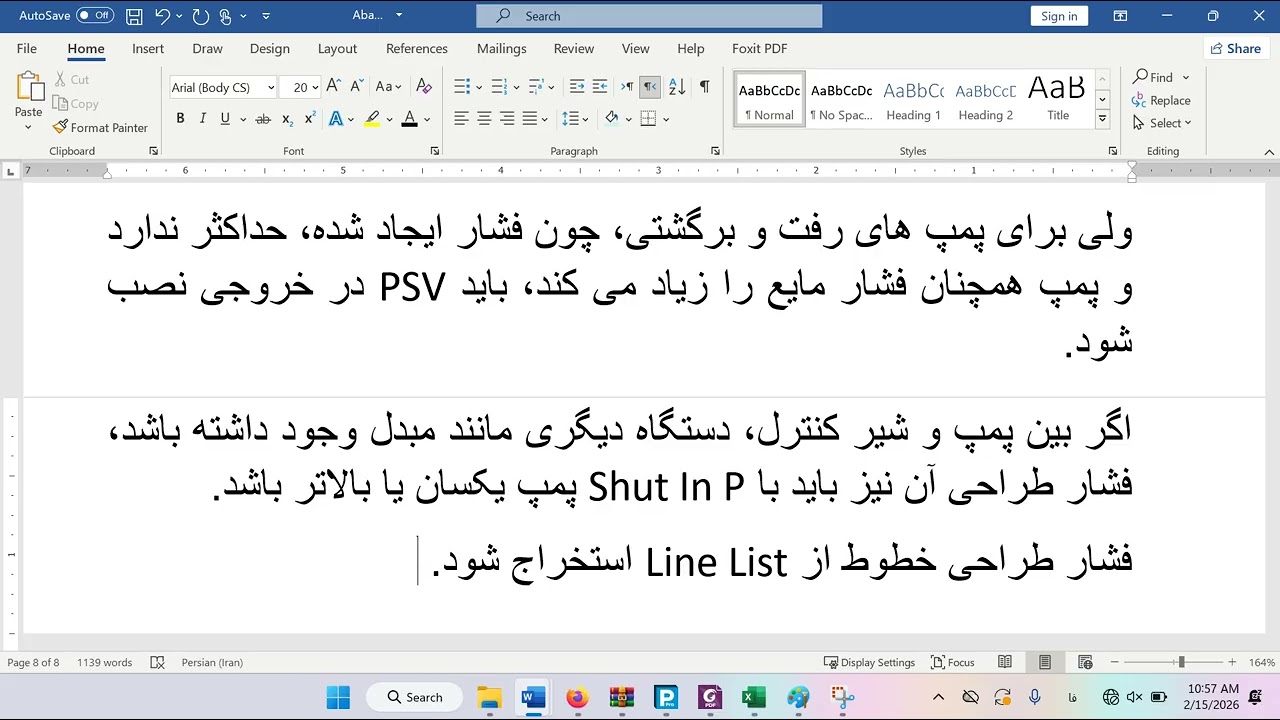Screen dimensions: 1280x720
Task: Toggle Underline formatting
Action: 225,118
